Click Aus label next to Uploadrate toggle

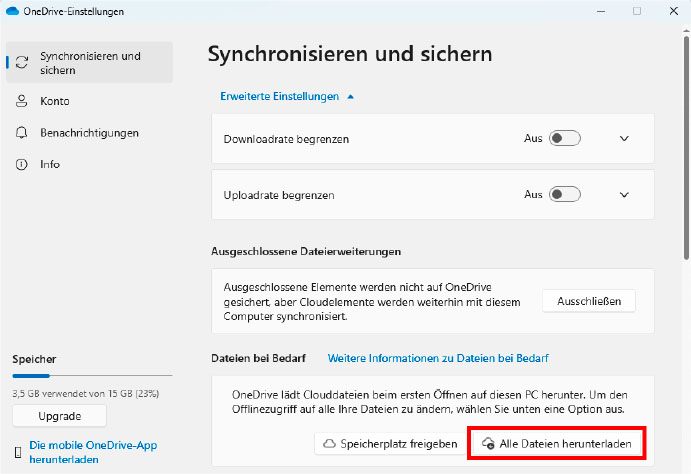[533, 194]
